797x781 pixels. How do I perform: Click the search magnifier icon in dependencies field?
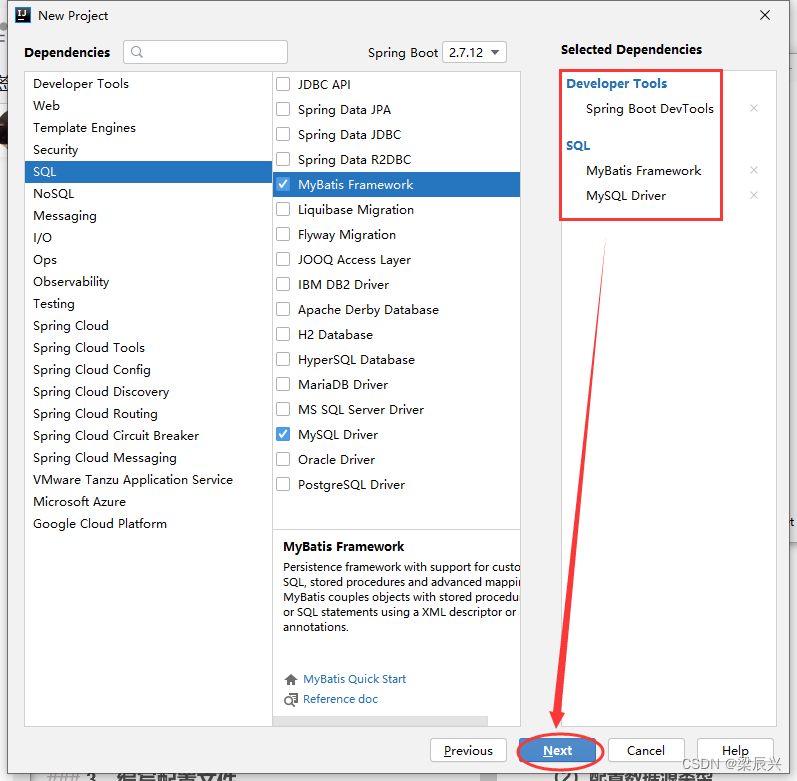coord(137,52)
